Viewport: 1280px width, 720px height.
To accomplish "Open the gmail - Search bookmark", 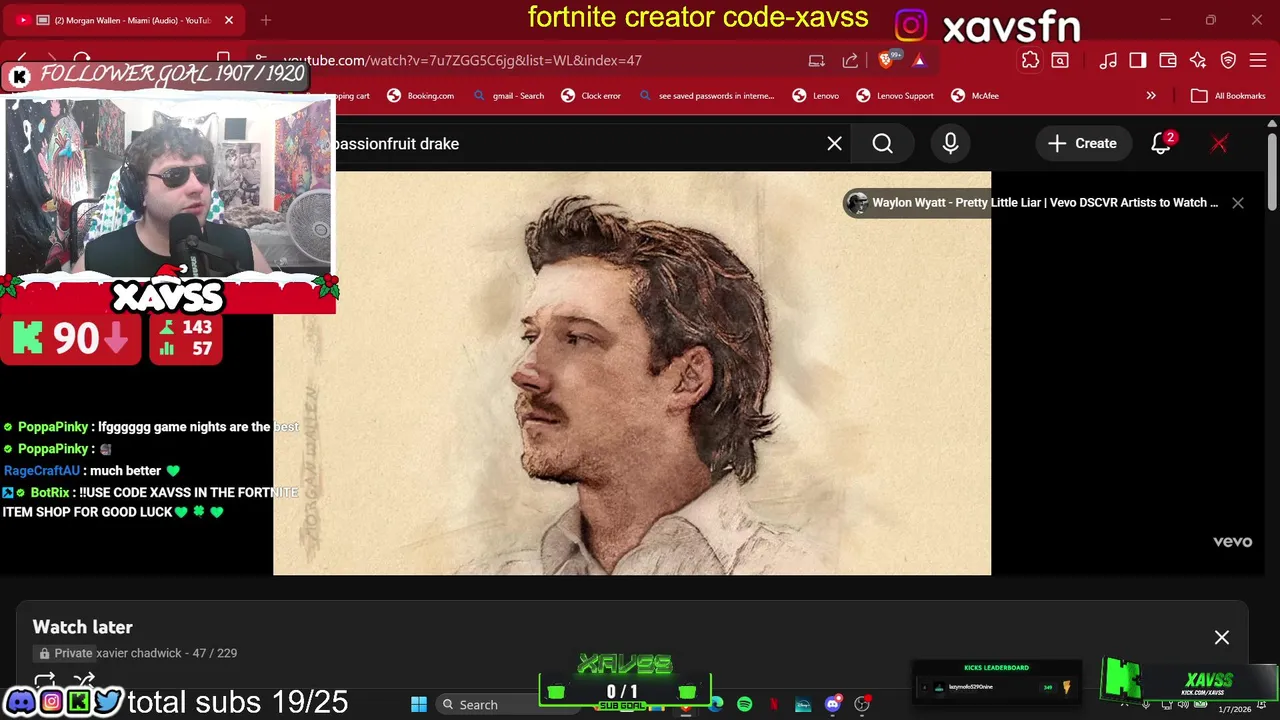I will click(x=508, y=96).
